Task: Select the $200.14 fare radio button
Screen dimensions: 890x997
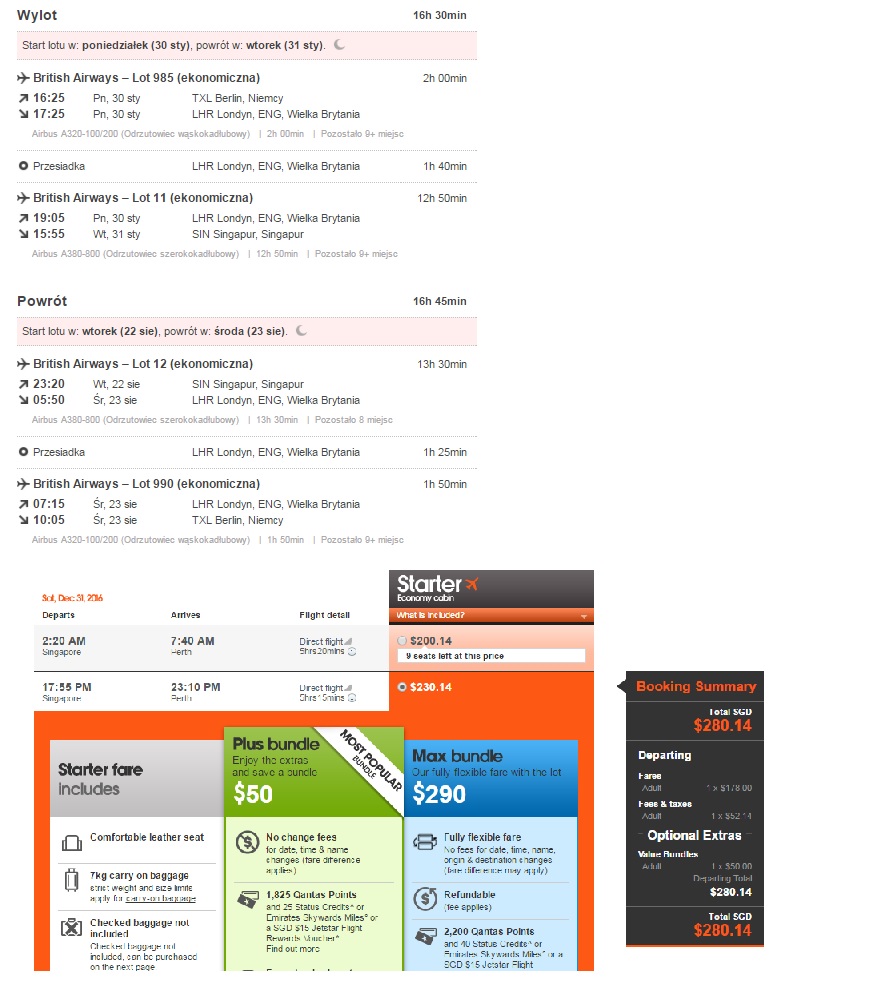Action: 402,641
